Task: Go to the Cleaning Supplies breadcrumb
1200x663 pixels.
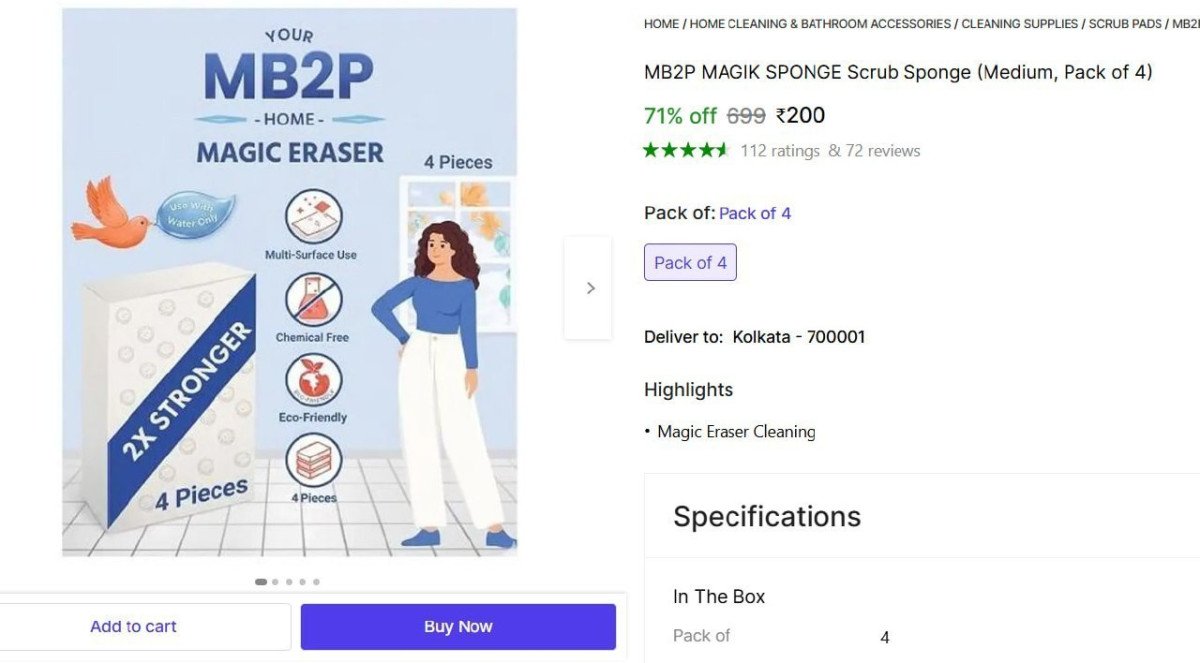Action: (x=1020, y=24)
